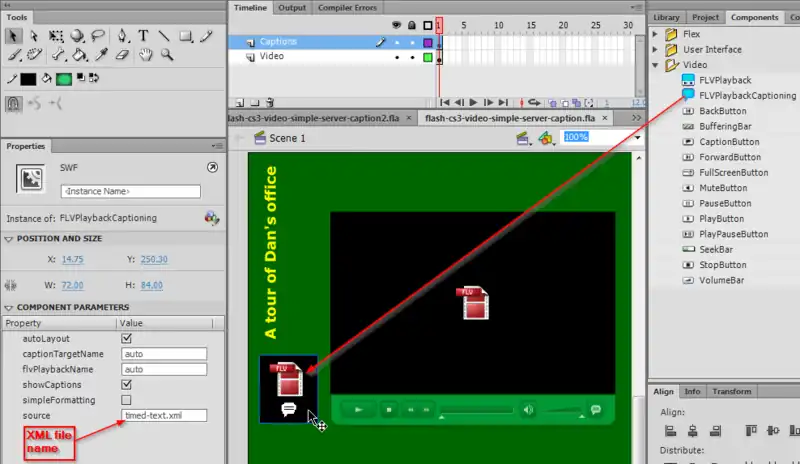The image size is (800, 464).
Task: Expand the Flex components folder
Action: (x=657, y=34)
